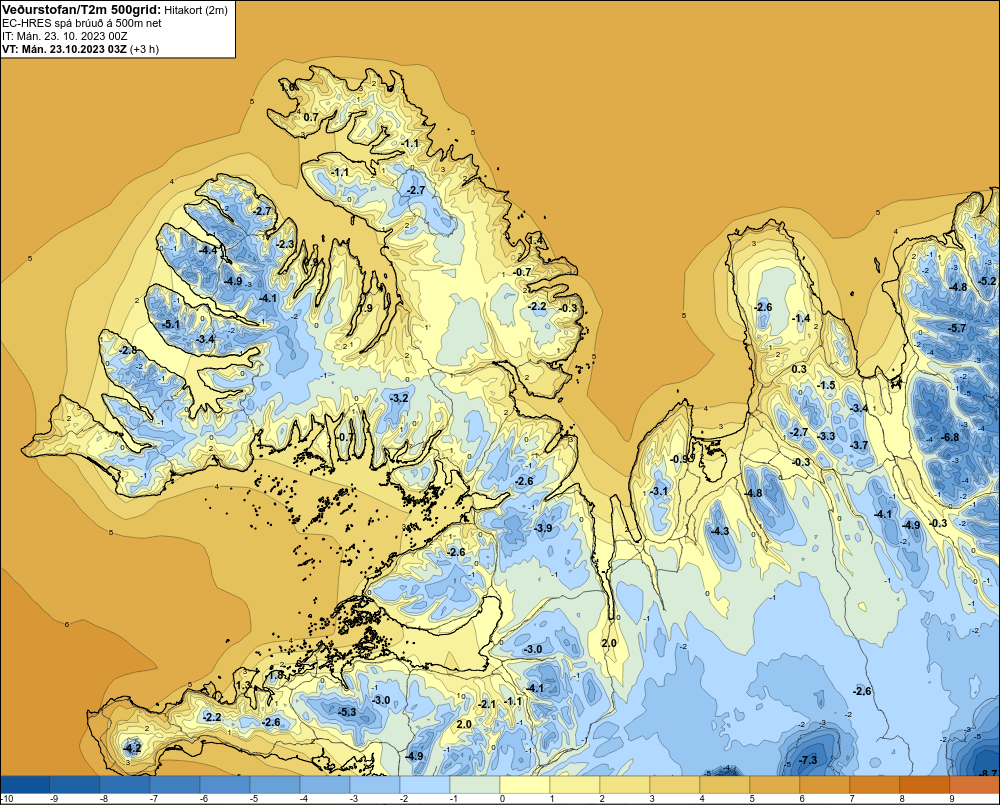The width and height of the screenshot is (1000, 805).
Task: Click the 0.7 temperature value near the north tip
Action: tap(311, 117)
